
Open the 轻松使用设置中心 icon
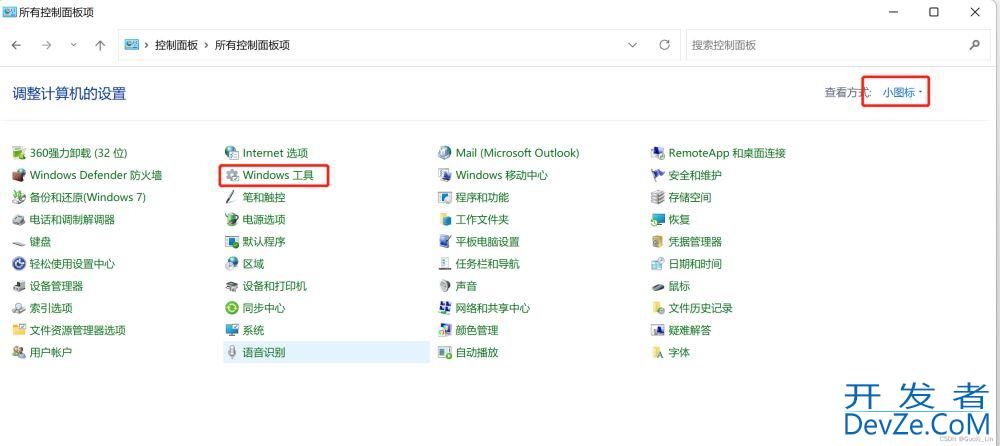pyautogui.click(x=19, y=264)
